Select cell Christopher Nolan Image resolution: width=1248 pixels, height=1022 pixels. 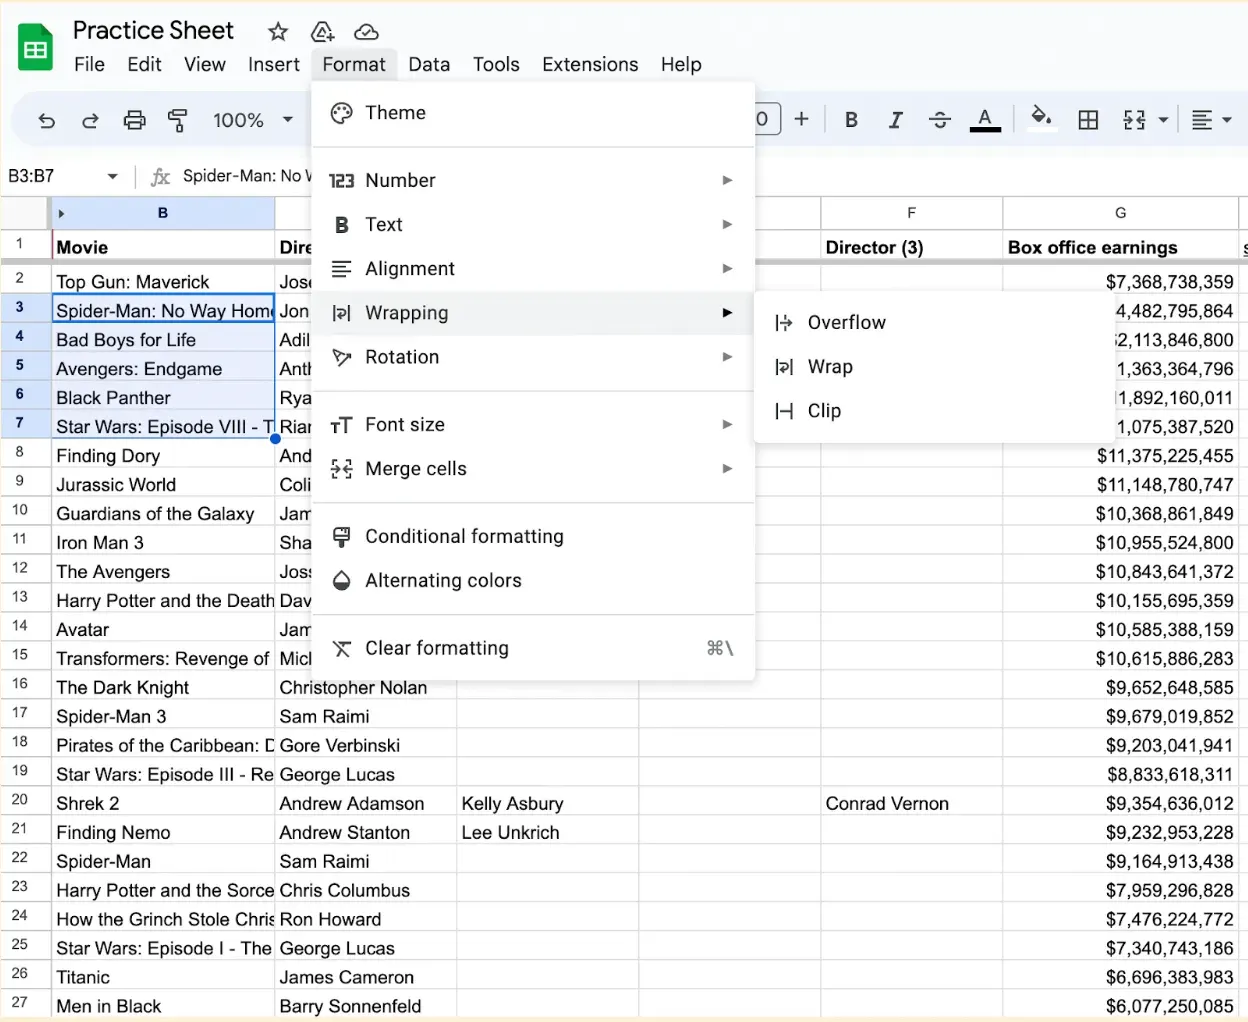click(366, 688)
